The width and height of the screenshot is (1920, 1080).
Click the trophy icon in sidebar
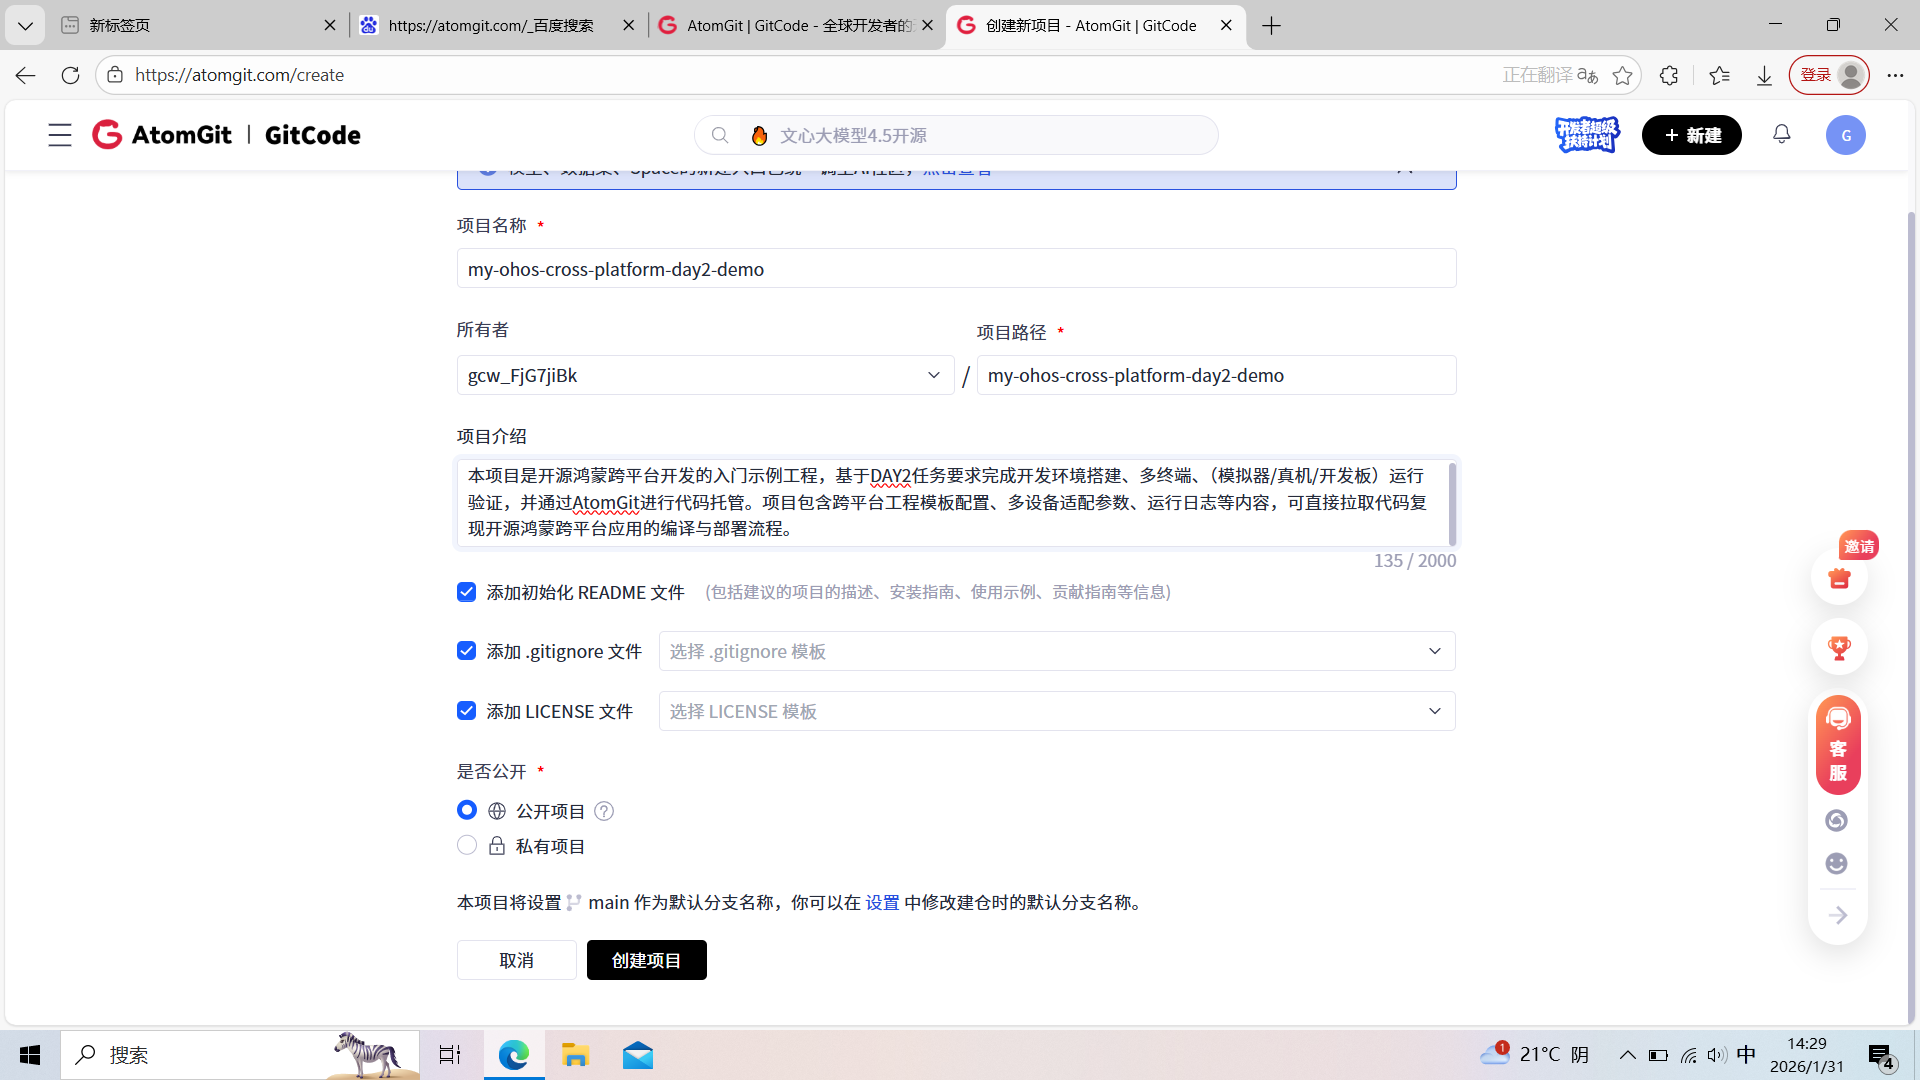pyautogui.click(x=1839, y=648)
